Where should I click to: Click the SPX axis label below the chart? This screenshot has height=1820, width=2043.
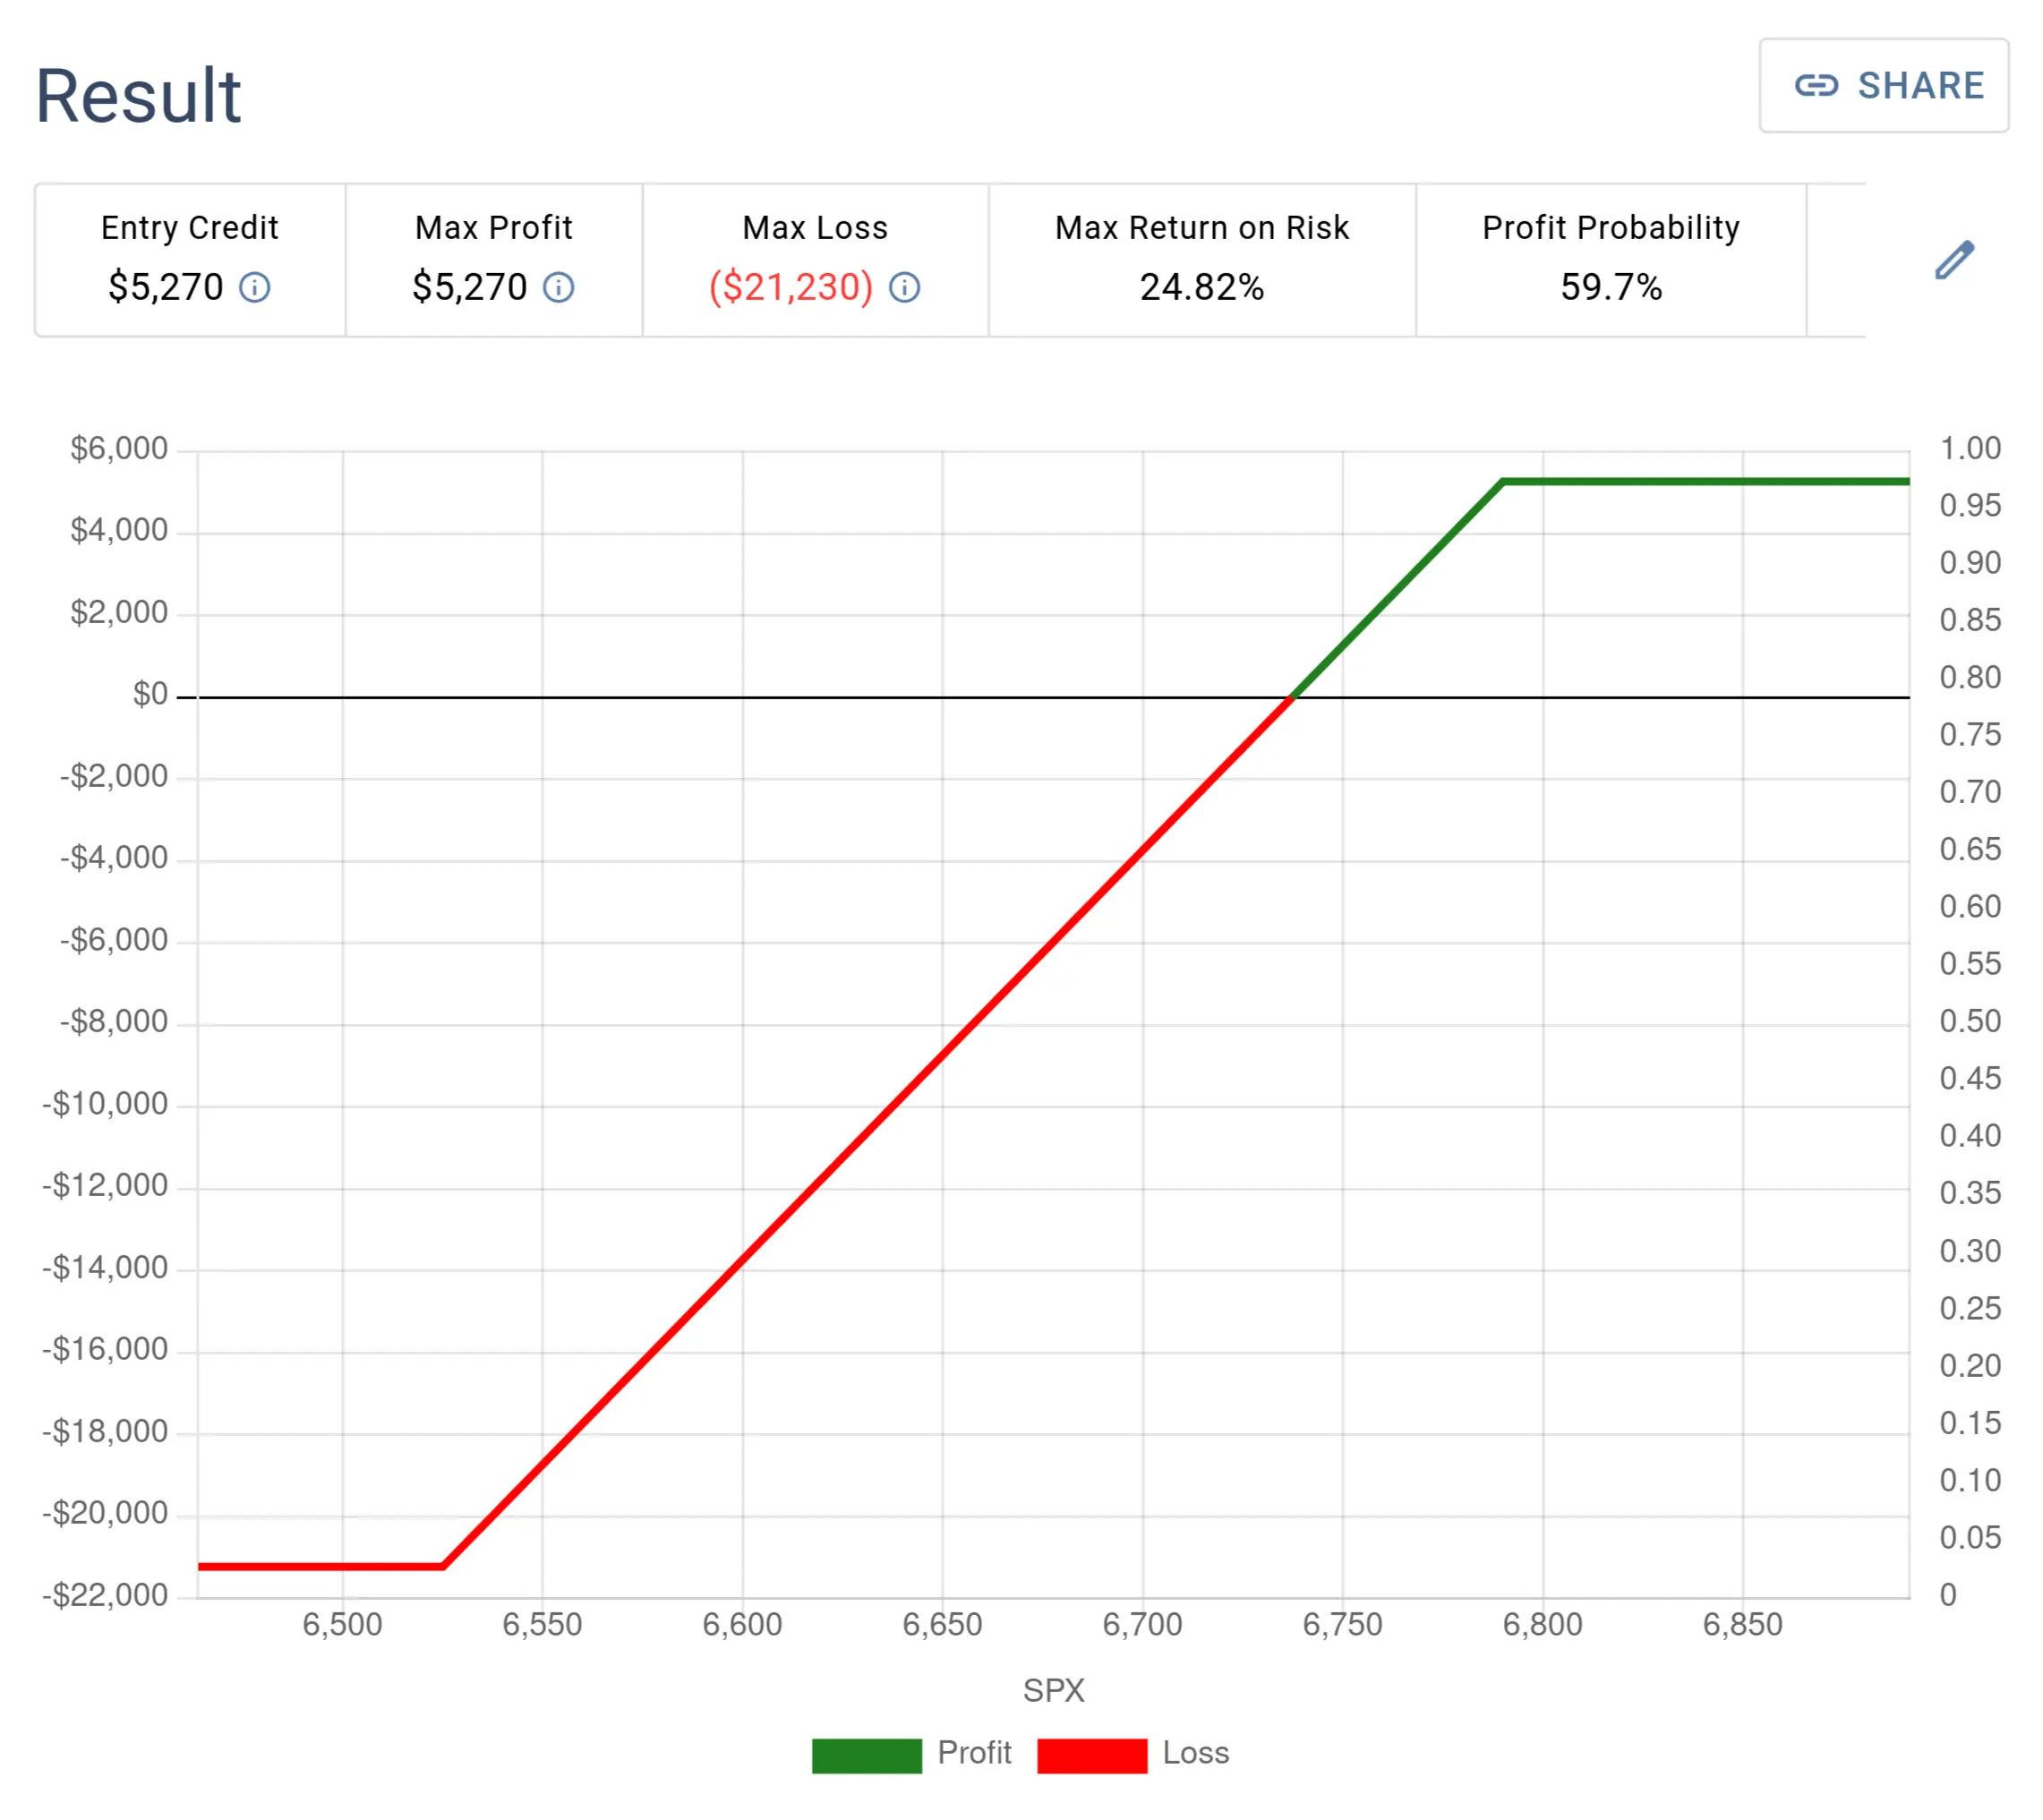[1052, 1690]
